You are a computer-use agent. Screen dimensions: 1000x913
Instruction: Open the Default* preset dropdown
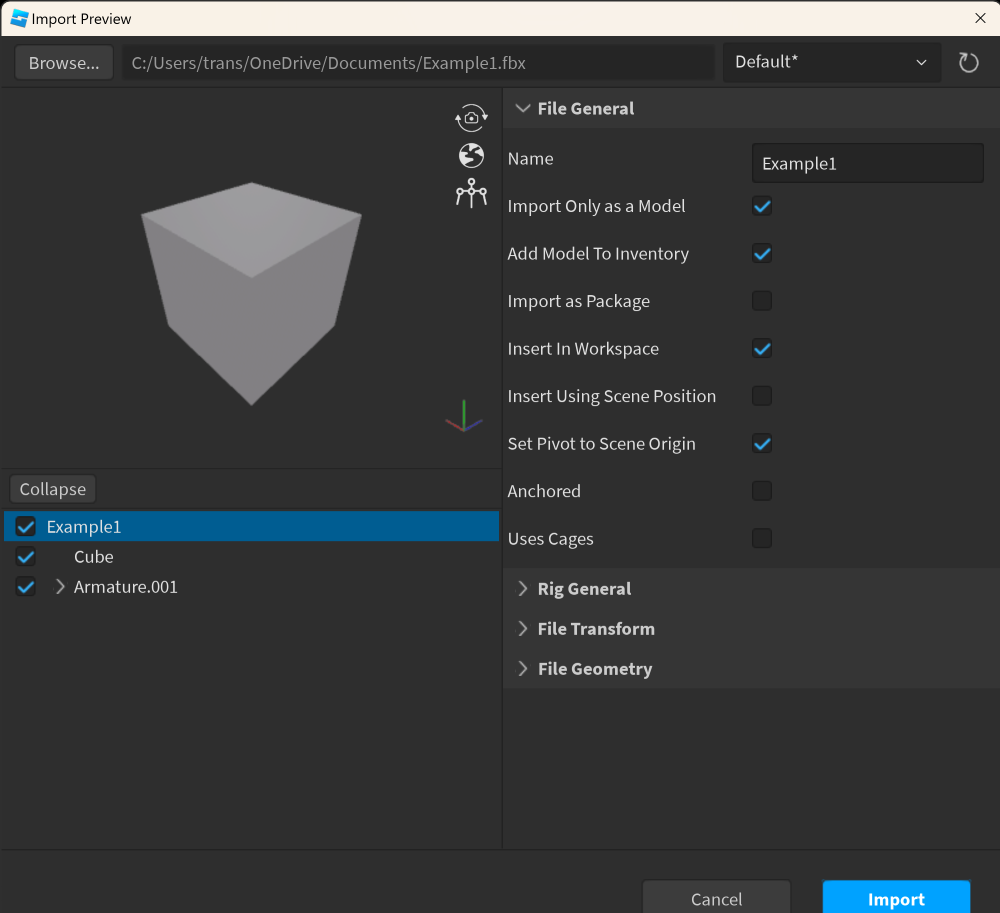(832, 62)
